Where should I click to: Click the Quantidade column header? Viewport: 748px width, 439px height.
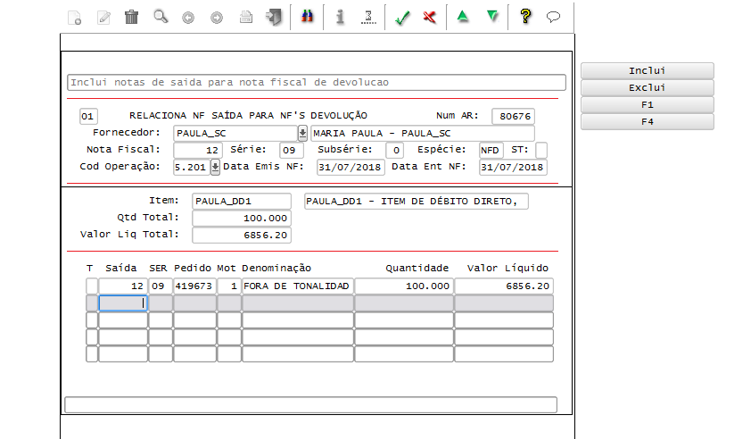coord(417,268)
